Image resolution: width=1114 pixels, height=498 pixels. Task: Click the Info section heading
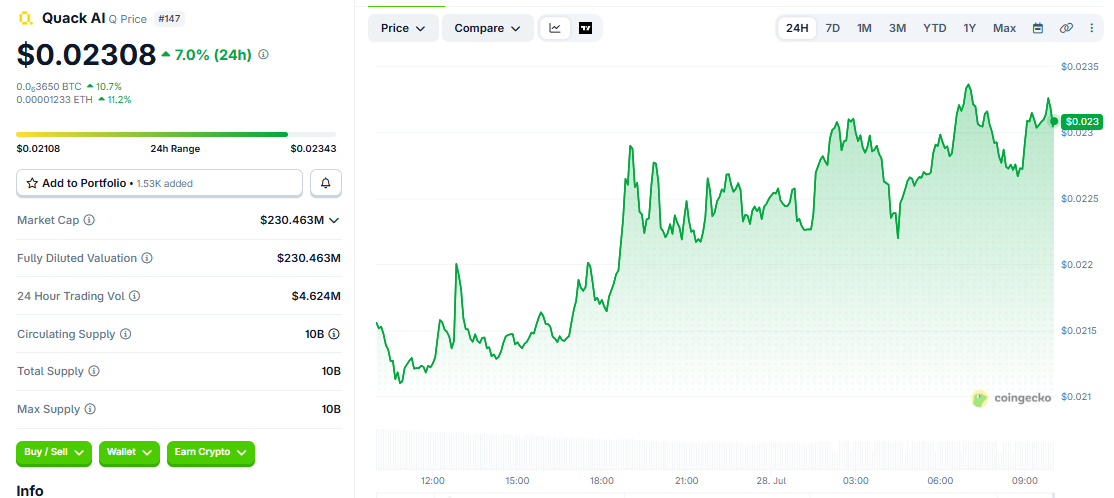click(x=30, y=490)
